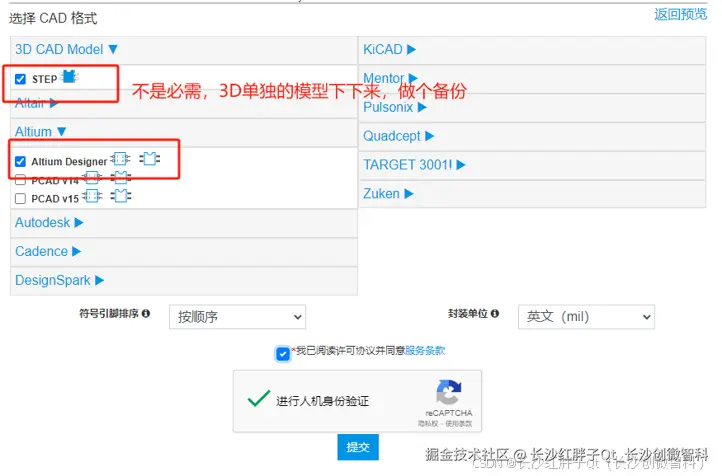Expand the Quadcept section

pos(399,136)
